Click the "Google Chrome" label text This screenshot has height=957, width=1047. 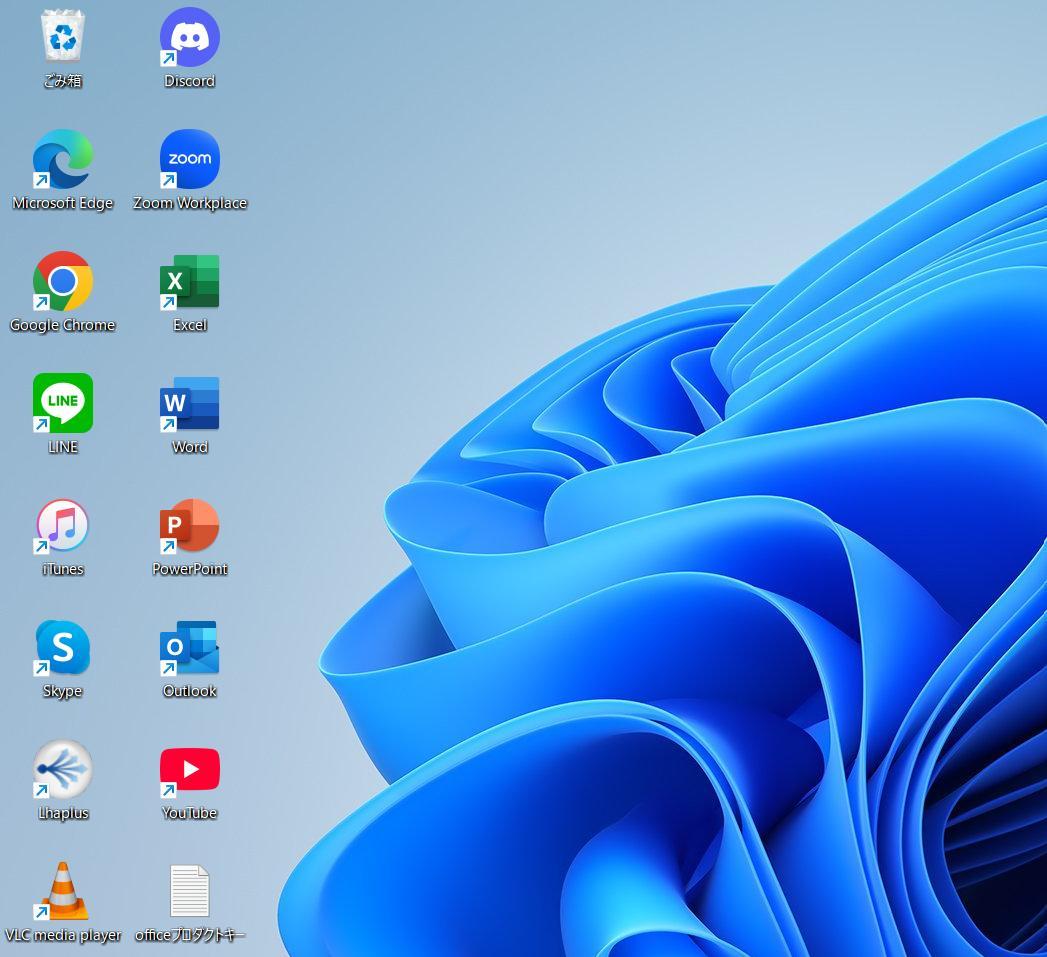(x=63, y=325)
